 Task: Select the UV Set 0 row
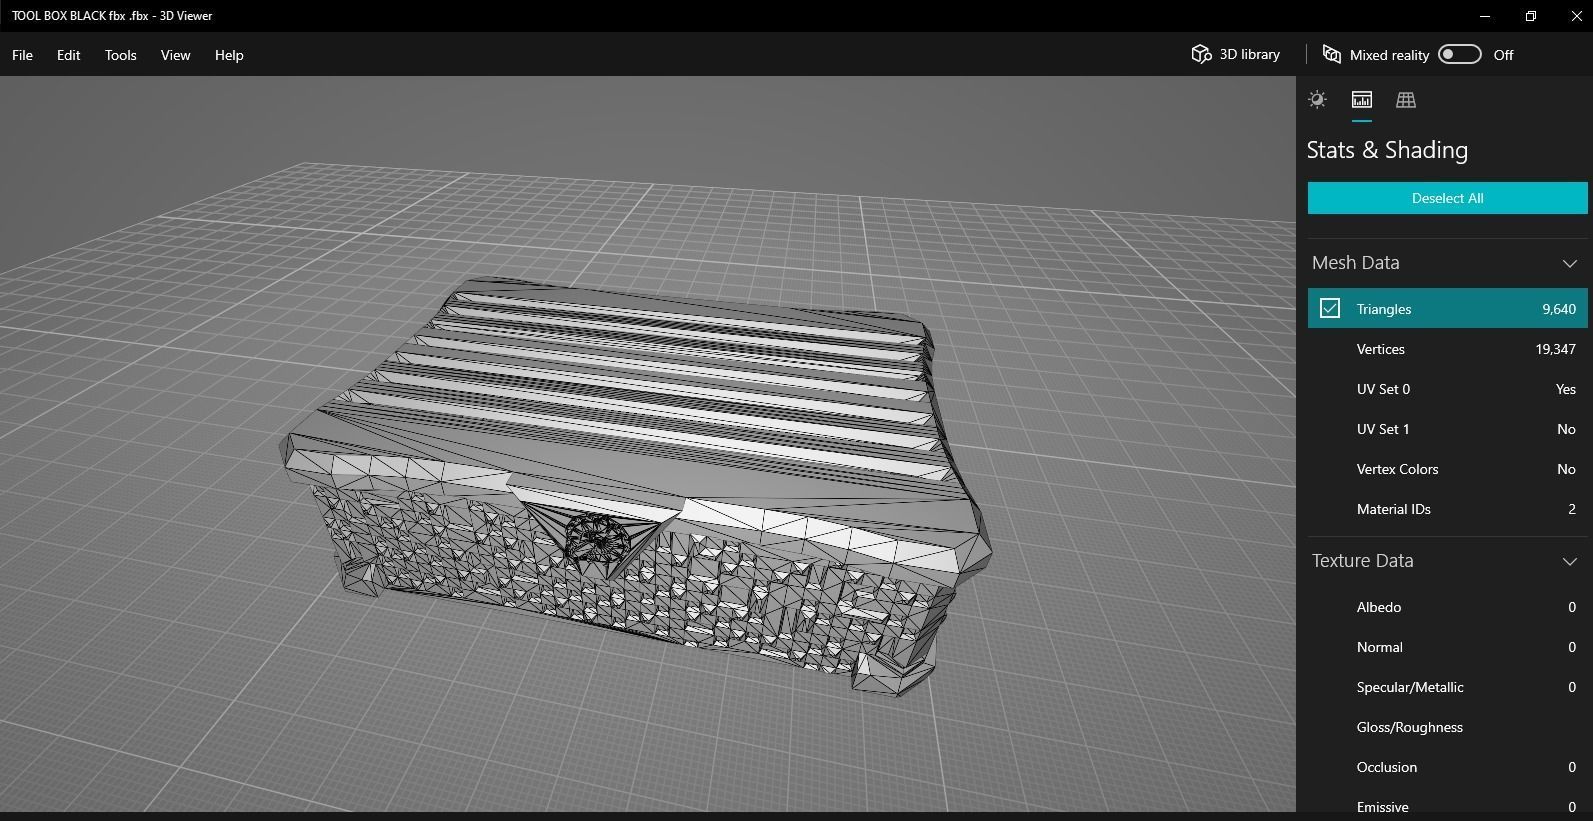point(1447,389)
